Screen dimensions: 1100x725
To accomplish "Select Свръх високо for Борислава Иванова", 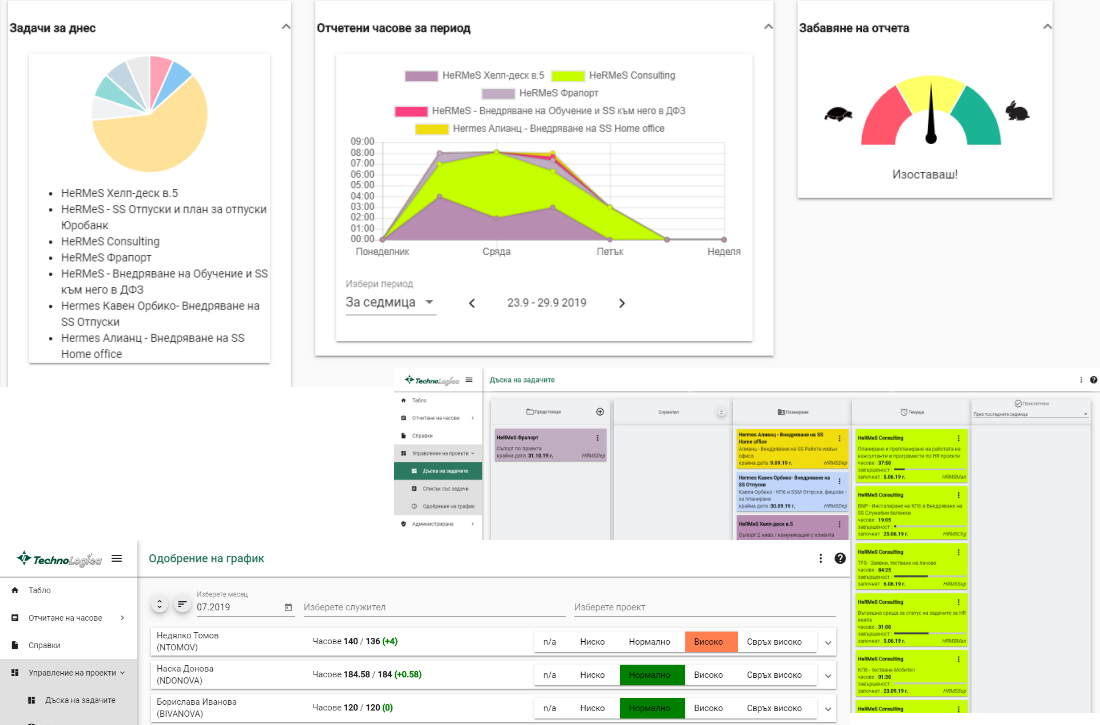I will (774, 708).
